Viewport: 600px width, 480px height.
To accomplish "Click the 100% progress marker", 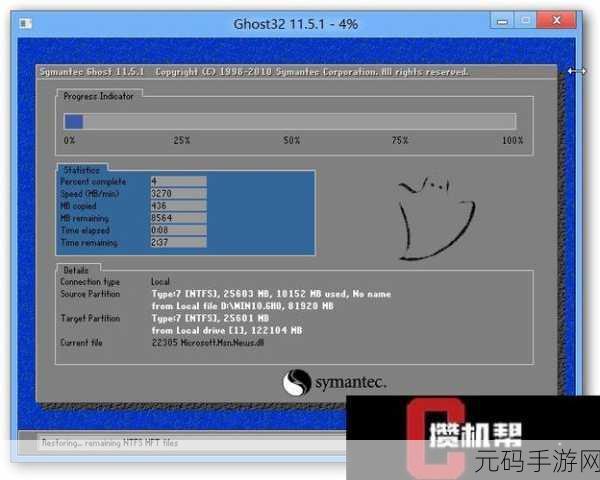I will tap(512, 140).
